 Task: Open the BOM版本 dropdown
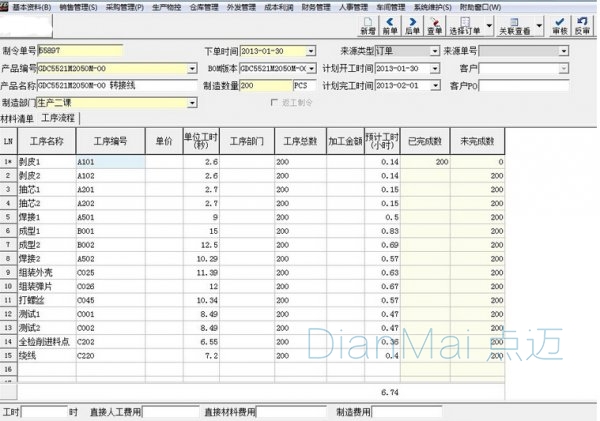click(312, 69)
